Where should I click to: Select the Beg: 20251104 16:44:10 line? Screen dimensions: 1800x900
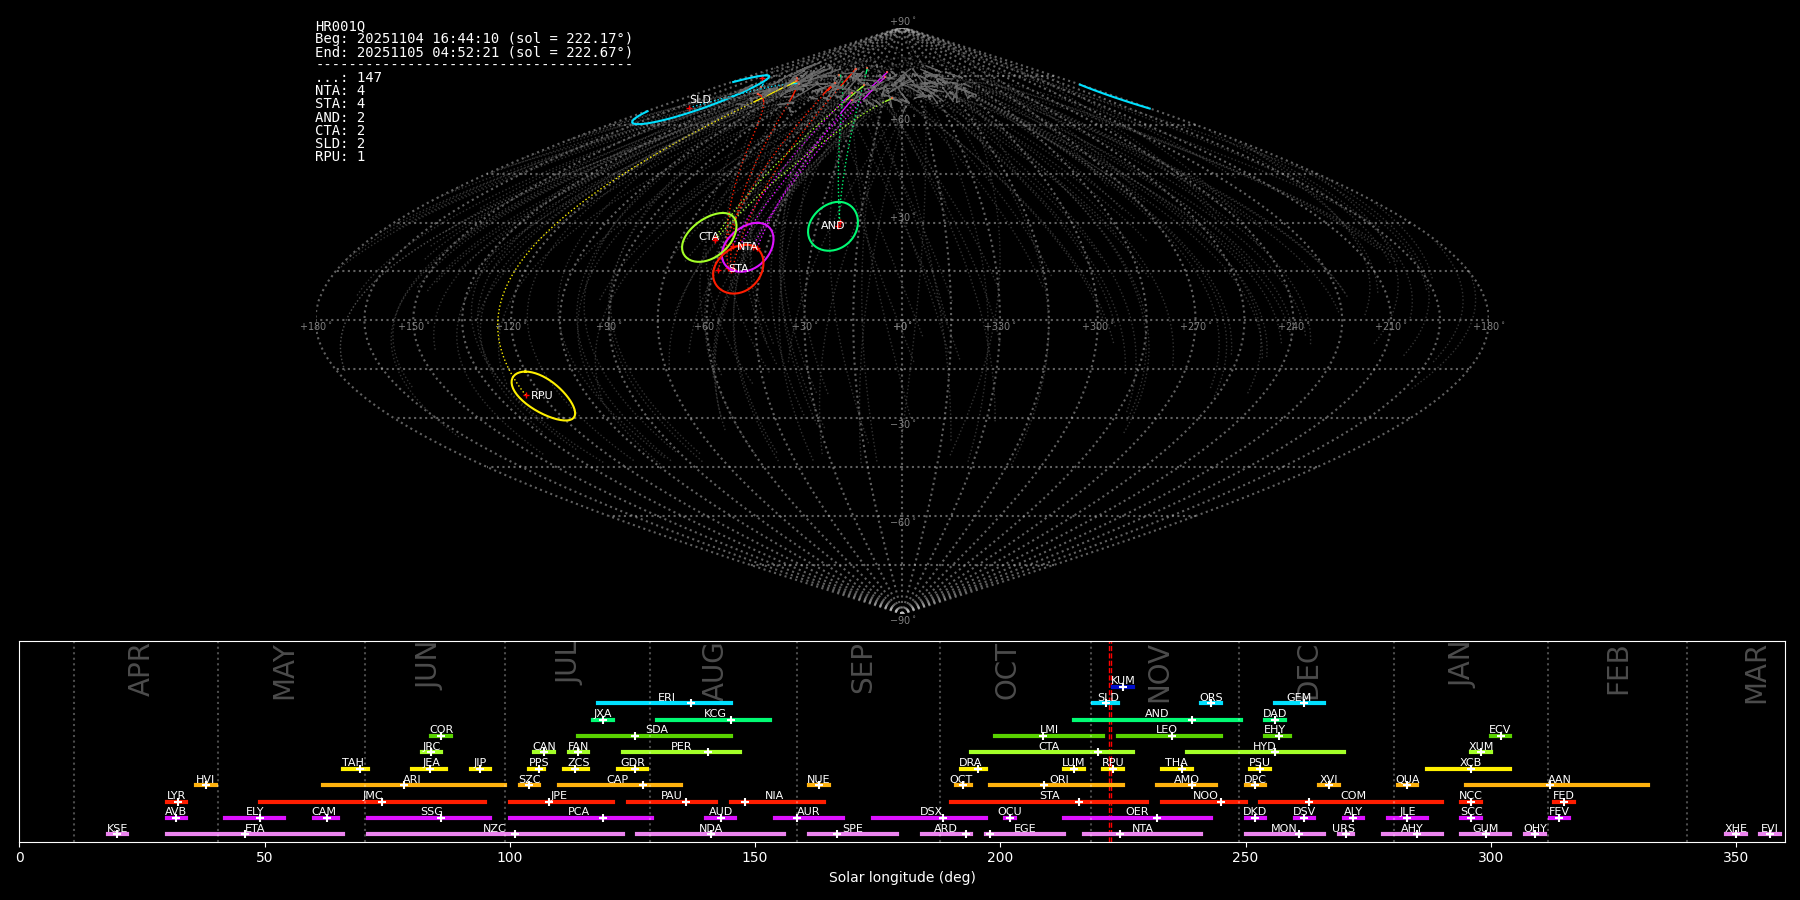tap(474, 39)
